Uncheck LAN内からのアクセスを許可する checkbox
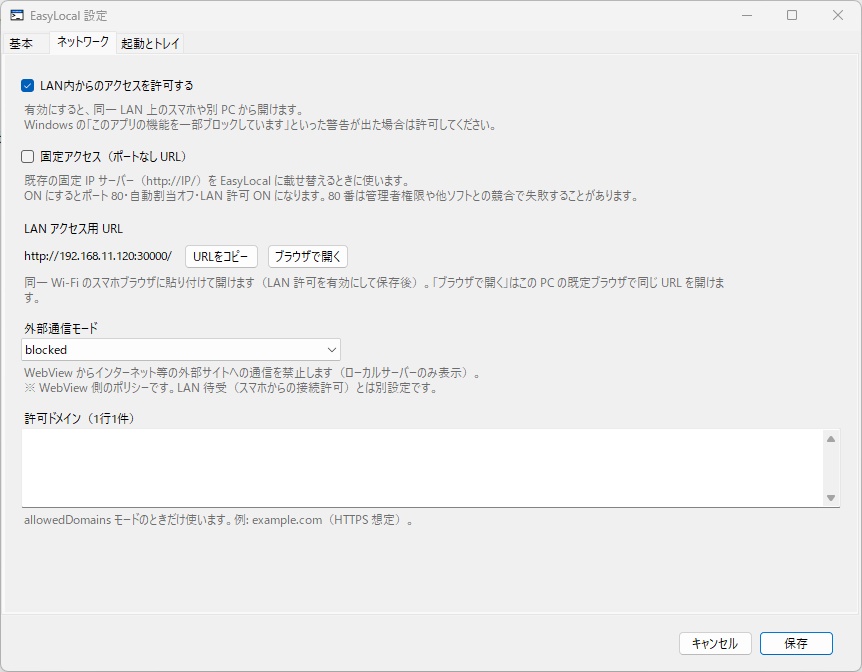 [x=27, y=85]
